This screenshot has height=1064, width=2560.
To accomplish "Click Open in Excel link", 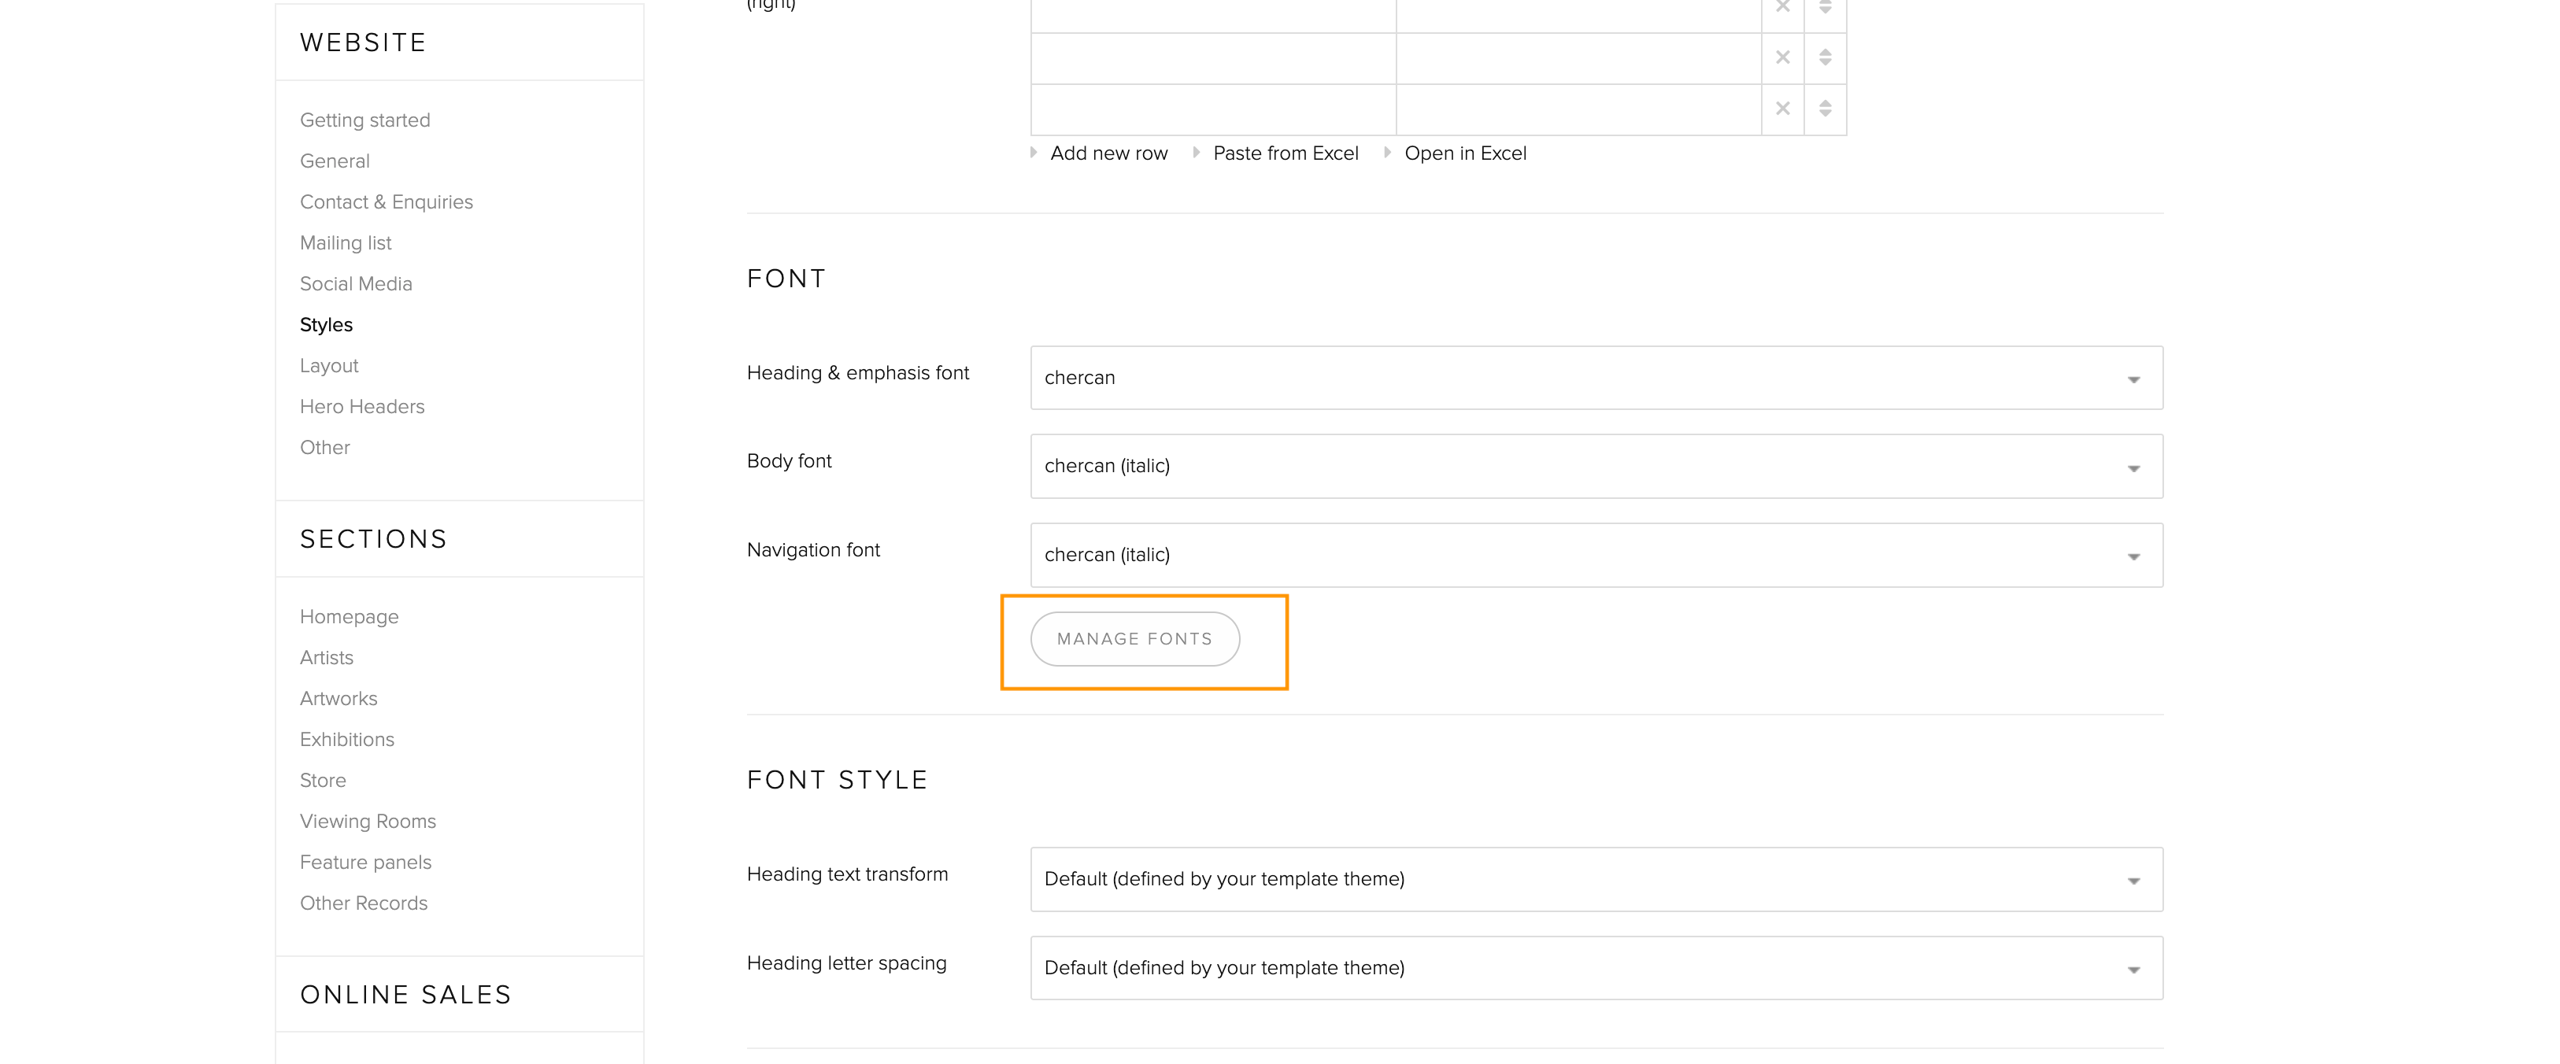I will [x=1464, y=154].
